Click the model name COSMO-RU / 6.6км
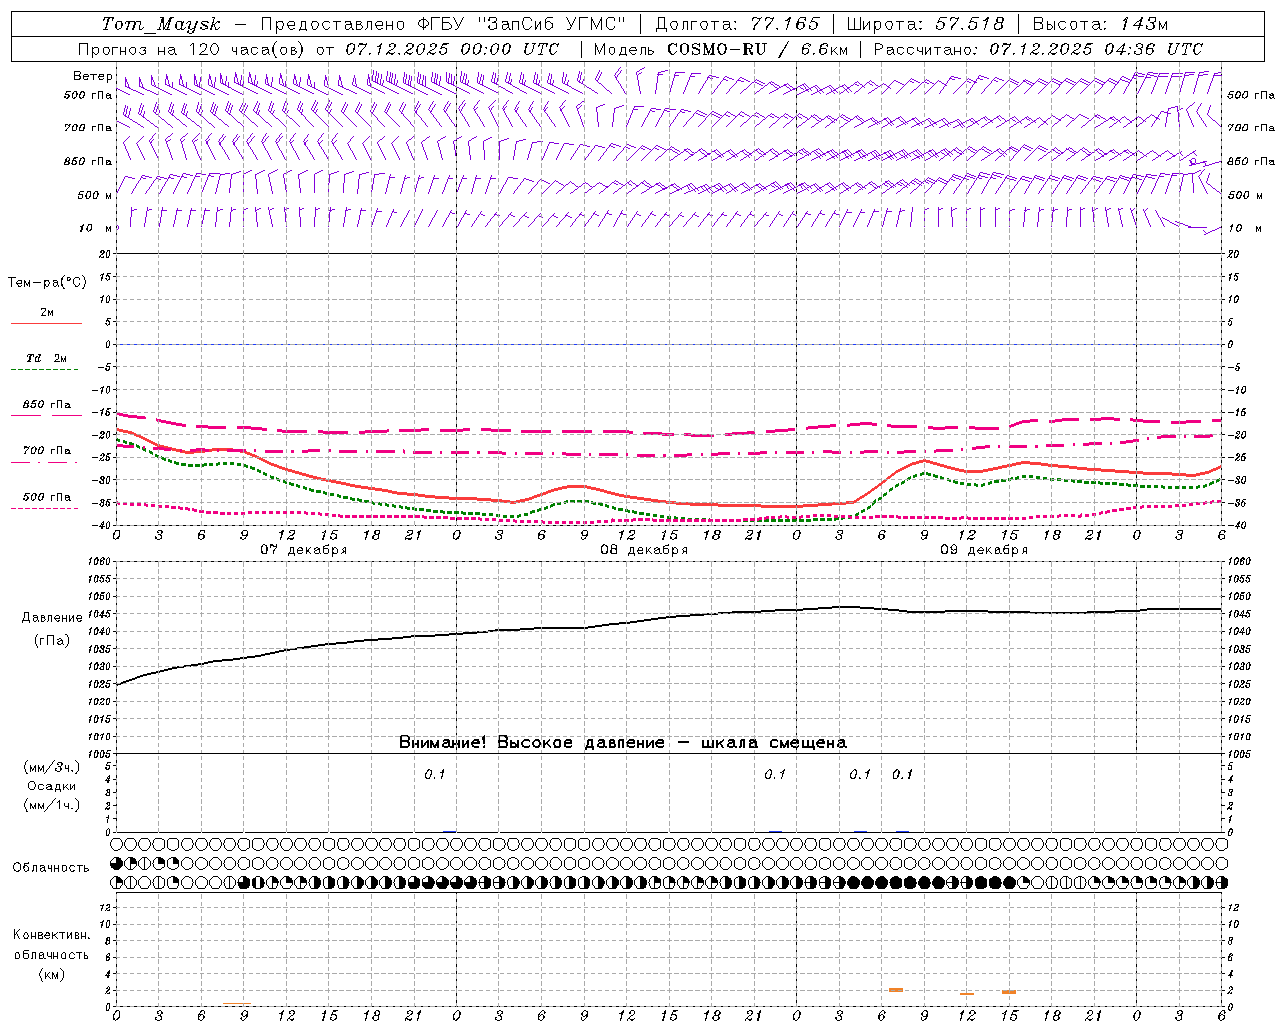 click(x=758, y=49)
